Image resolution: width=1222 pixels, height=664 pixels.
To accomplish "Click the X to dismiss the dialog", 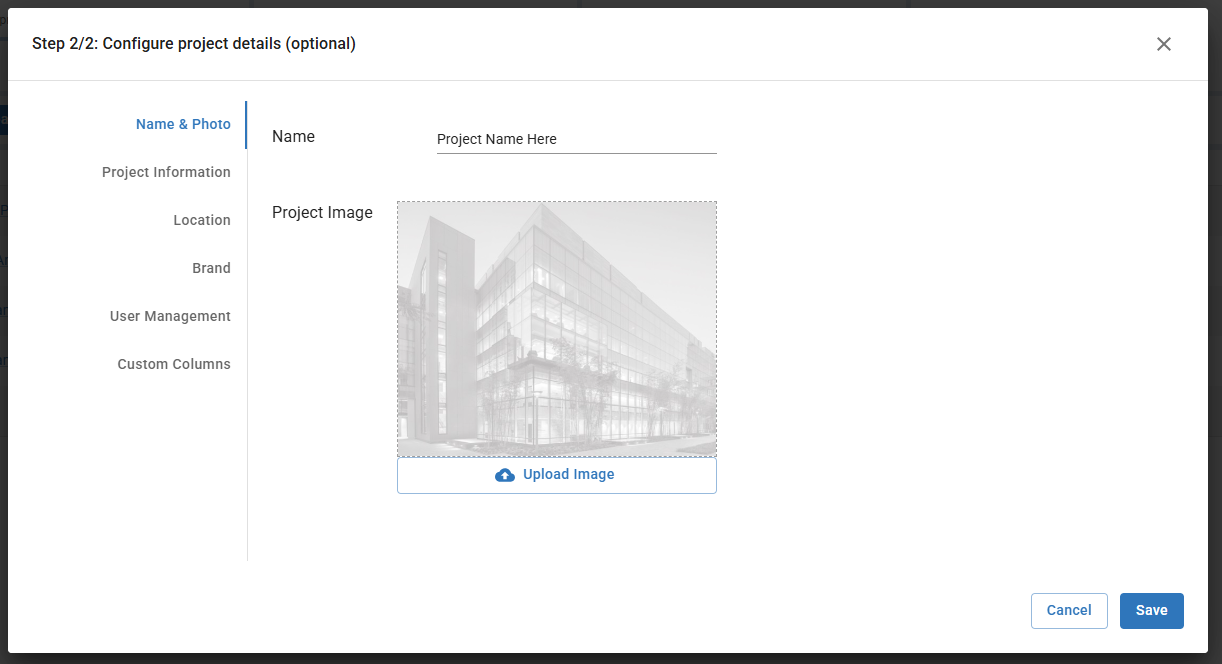I will (x=1163, y=44).
